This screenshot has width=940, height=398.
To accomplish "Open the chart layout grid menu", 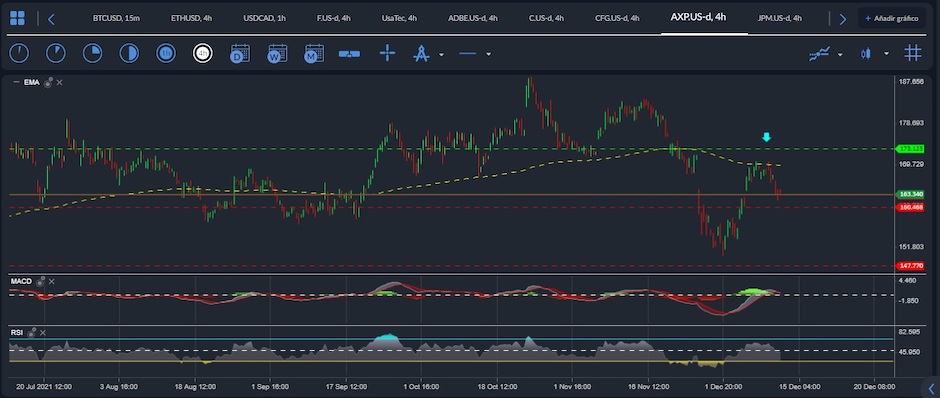I will (x=17, y=19).
